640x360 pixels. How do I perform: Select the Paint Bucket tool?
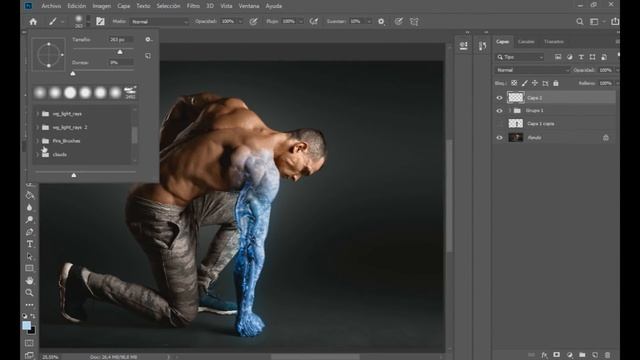(x=29, y=196)
